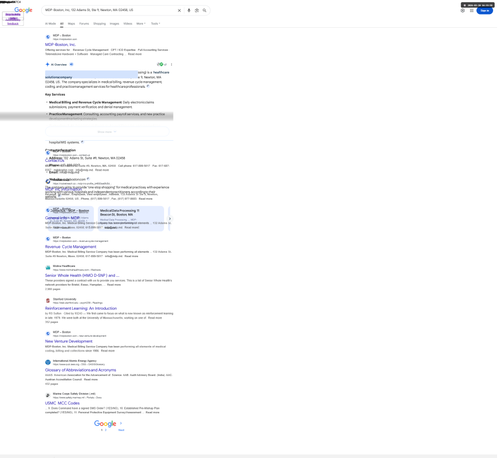Advance source cards with right arrow
Image resolution: width=500 pixels, height=458 pixels.
tap(170, 219)
